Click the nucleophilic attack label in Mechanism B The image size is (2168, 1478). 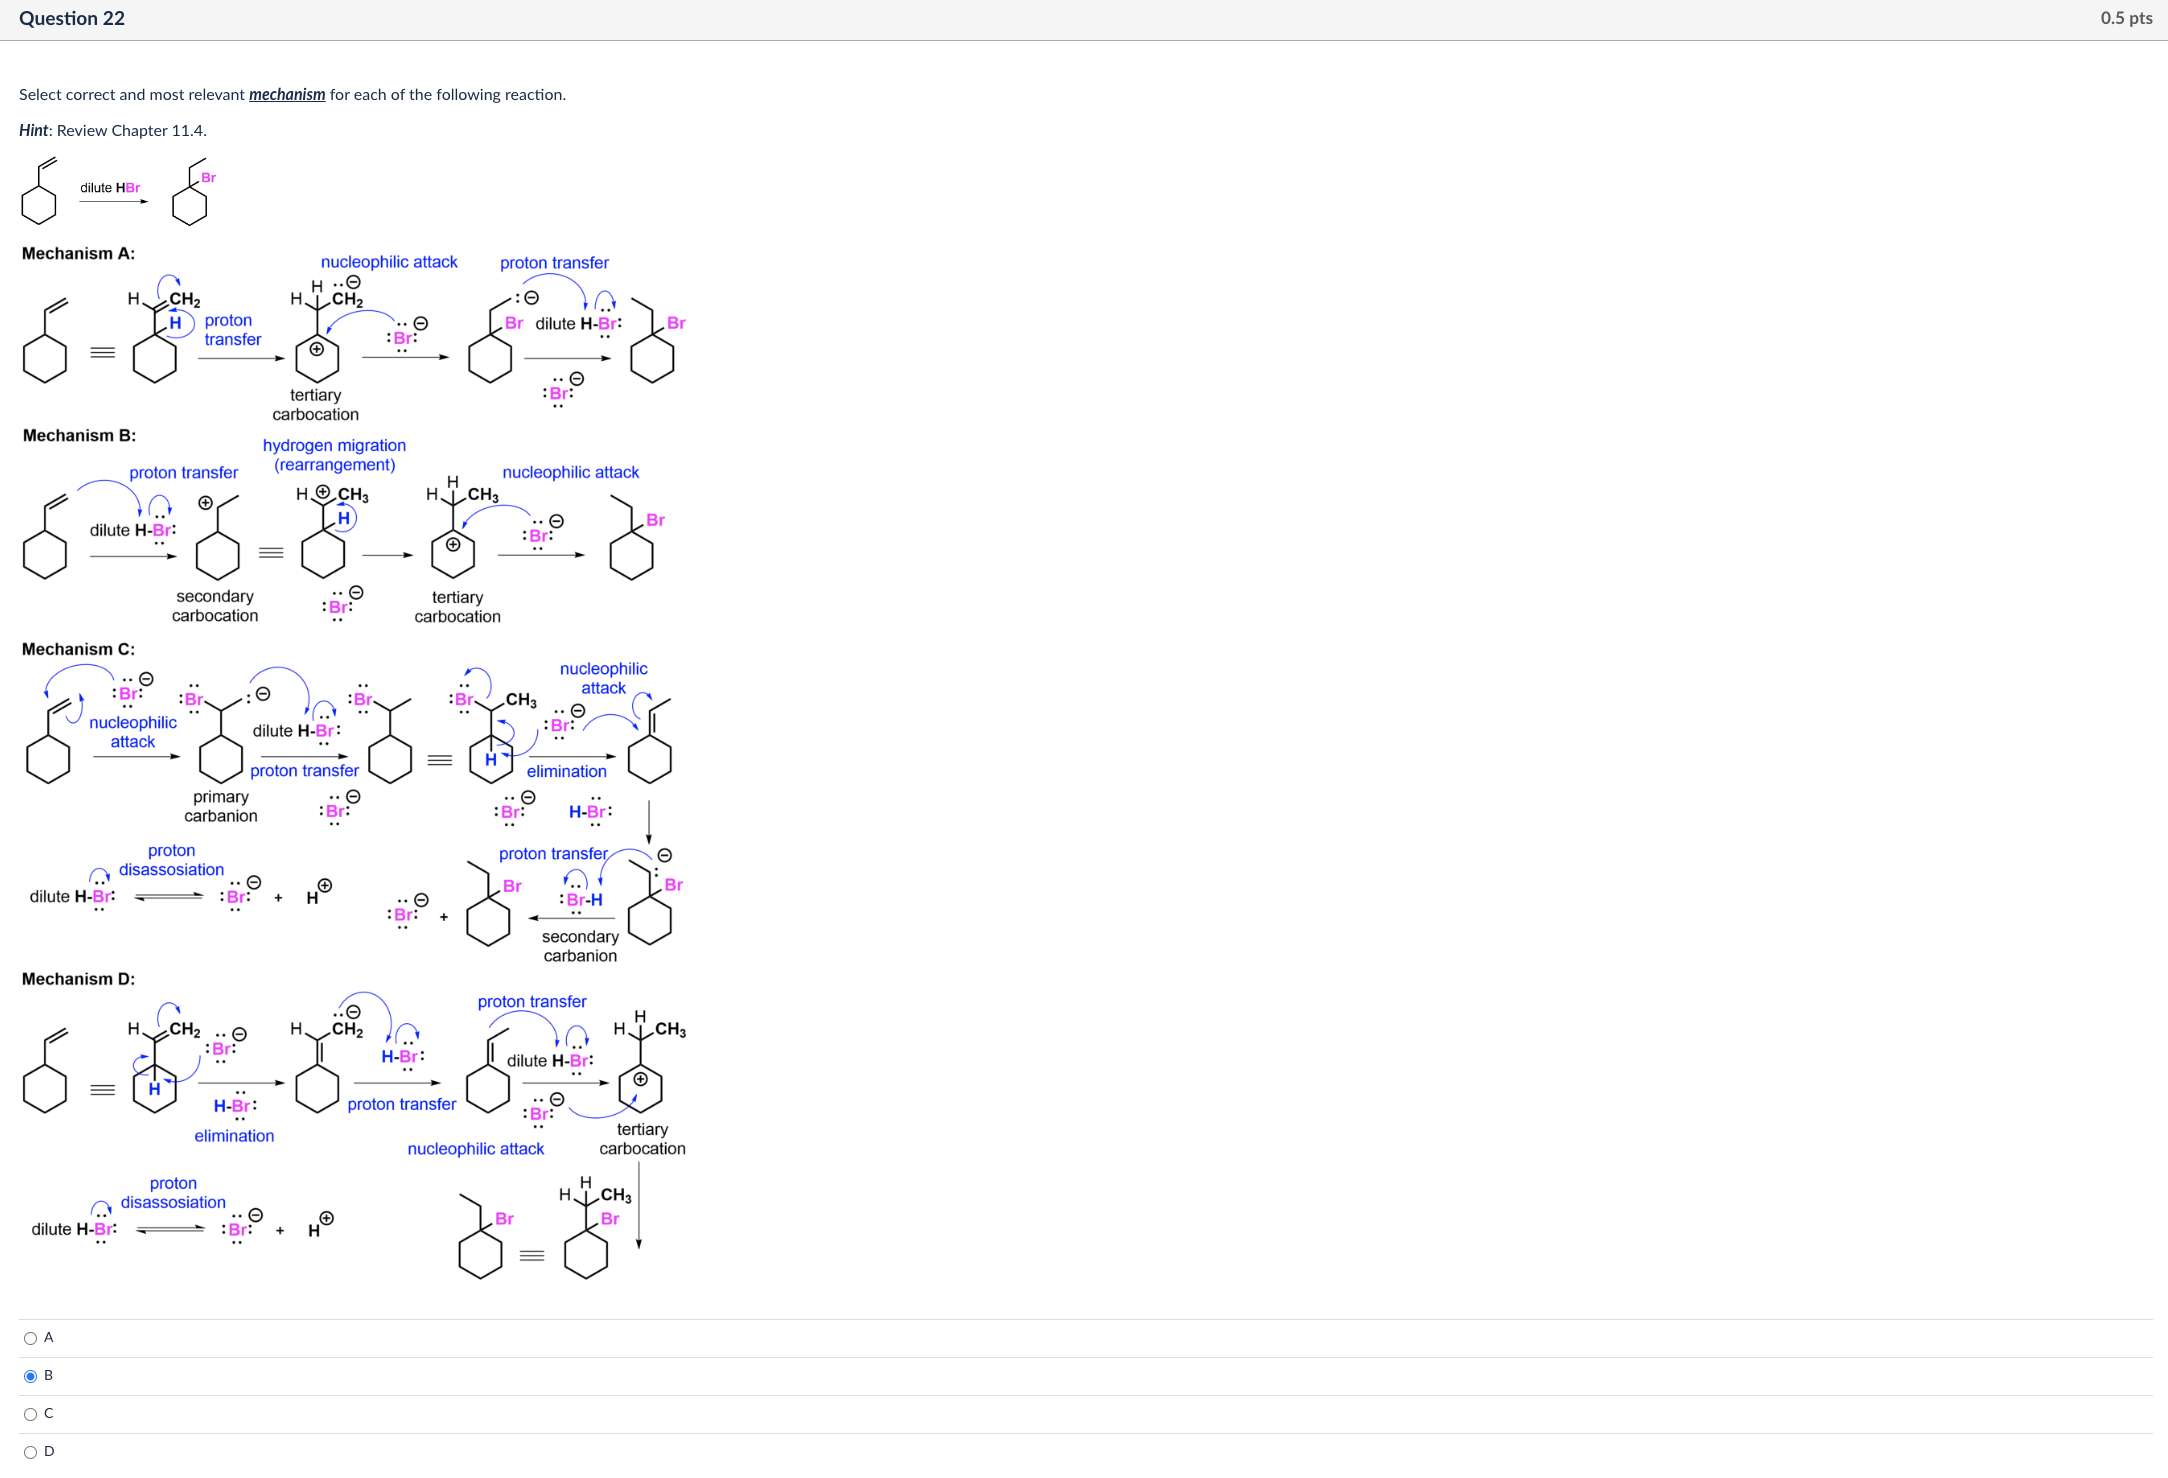570,471
